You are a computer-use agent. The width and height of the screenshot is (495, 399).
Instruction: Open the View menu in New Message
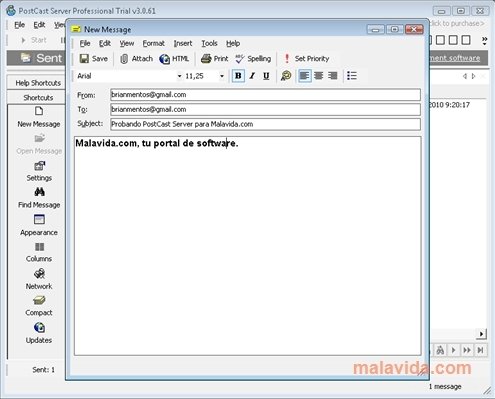pyautogui.click(x=127, y=43)
